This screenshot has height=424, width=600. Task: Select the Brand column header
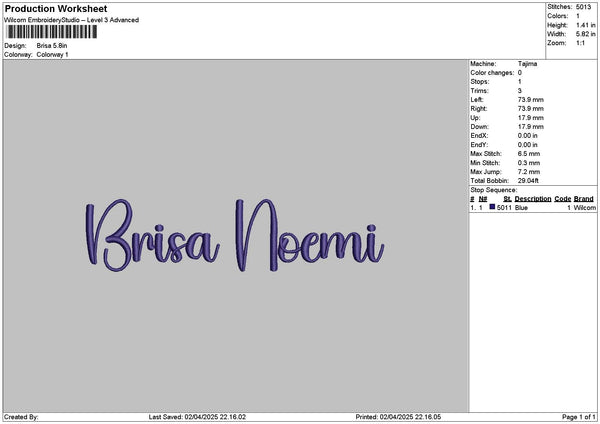tap(584, 199)
